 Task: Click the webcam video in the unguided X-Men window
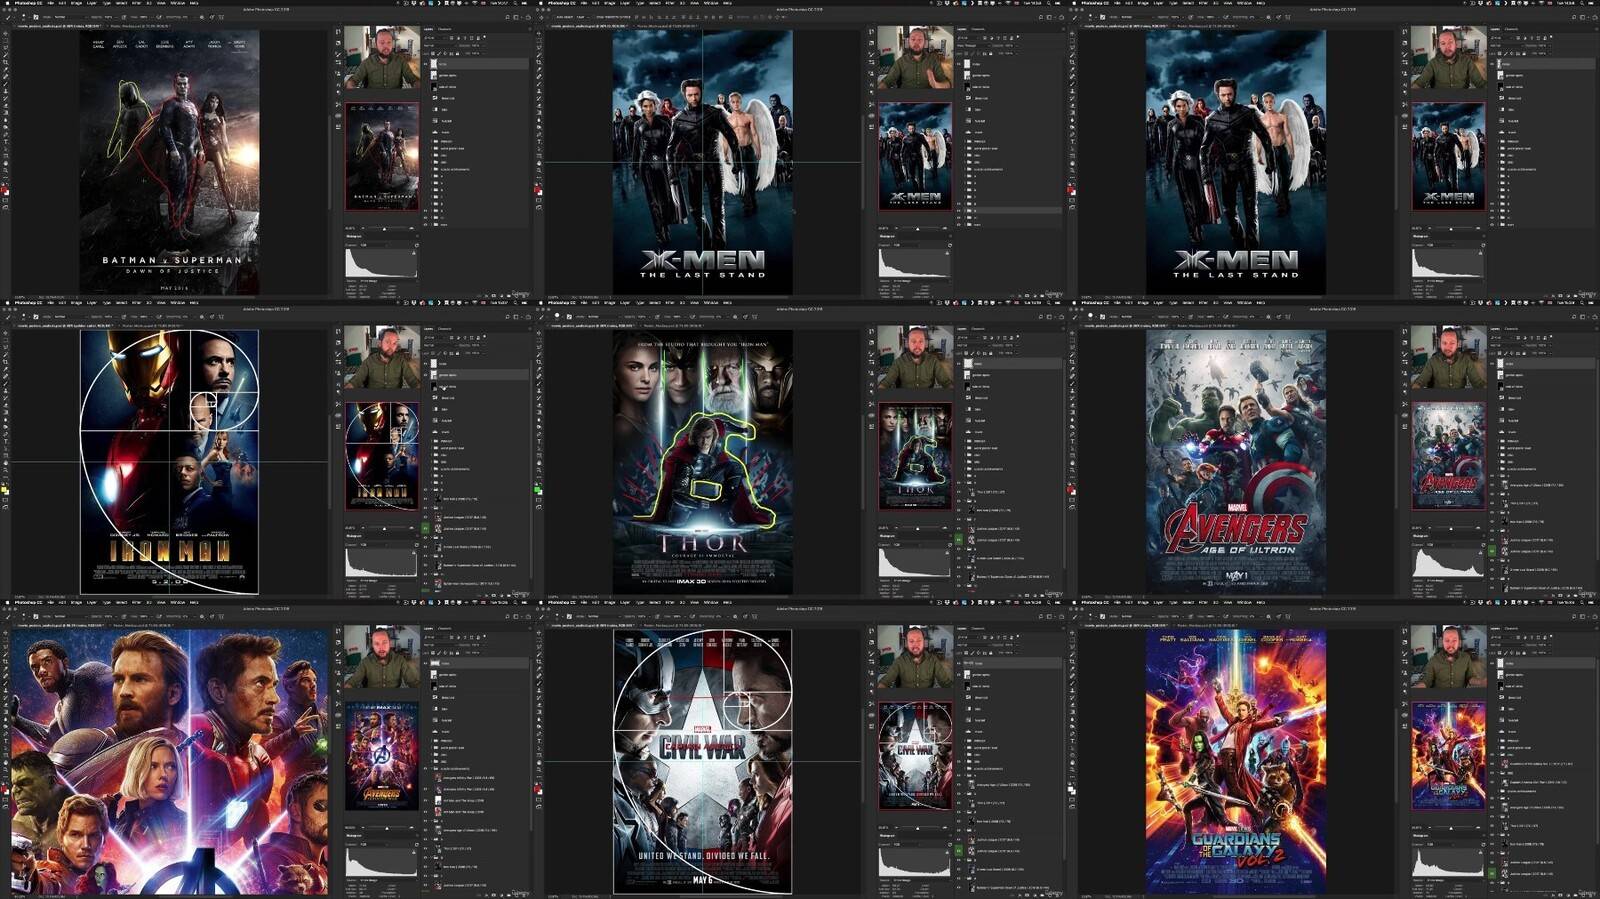[x=1448, y=57]
